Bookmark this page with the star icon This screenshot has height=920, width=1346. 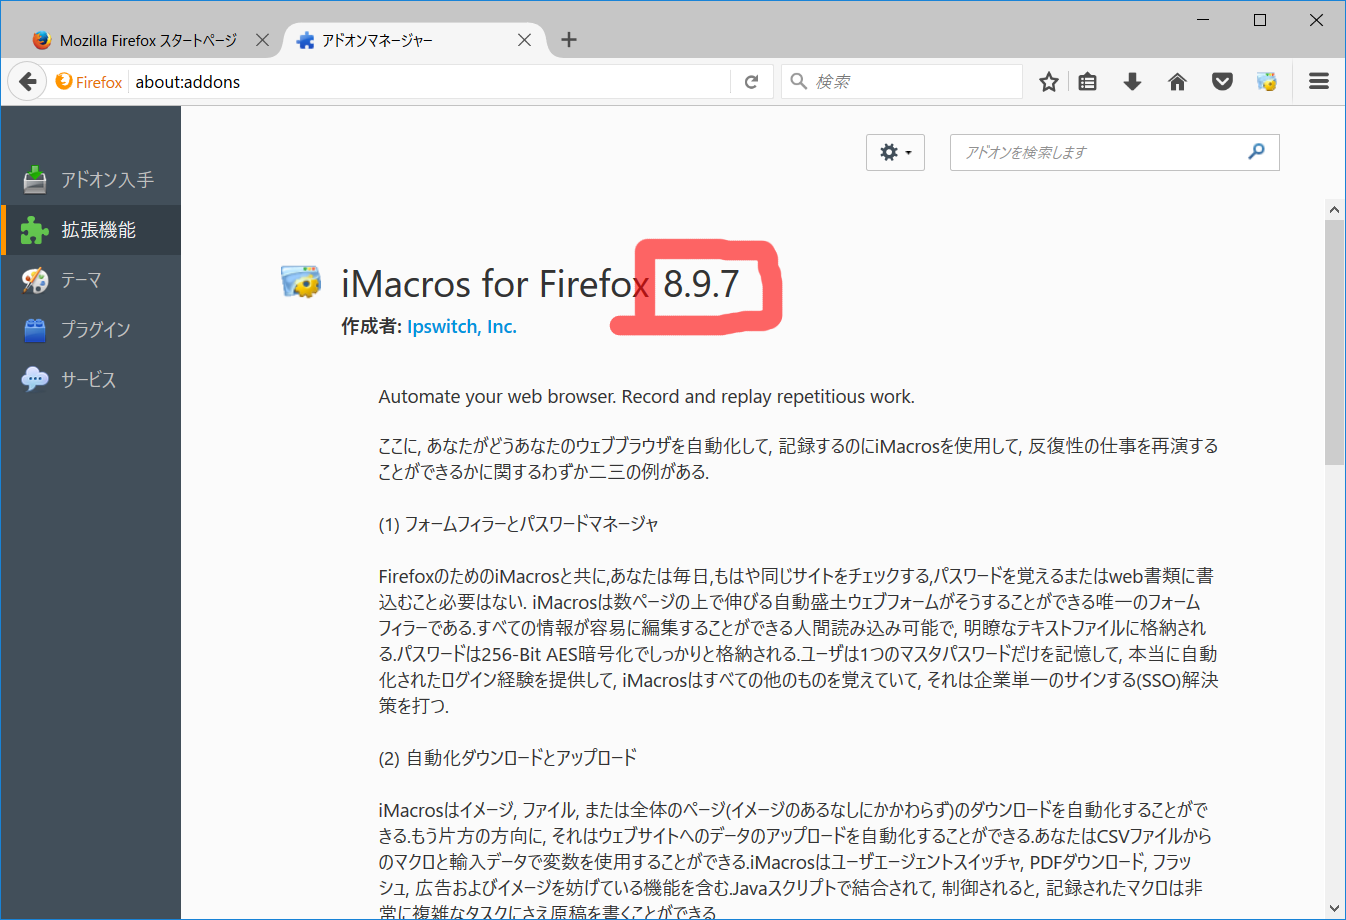click(1048, 82)
